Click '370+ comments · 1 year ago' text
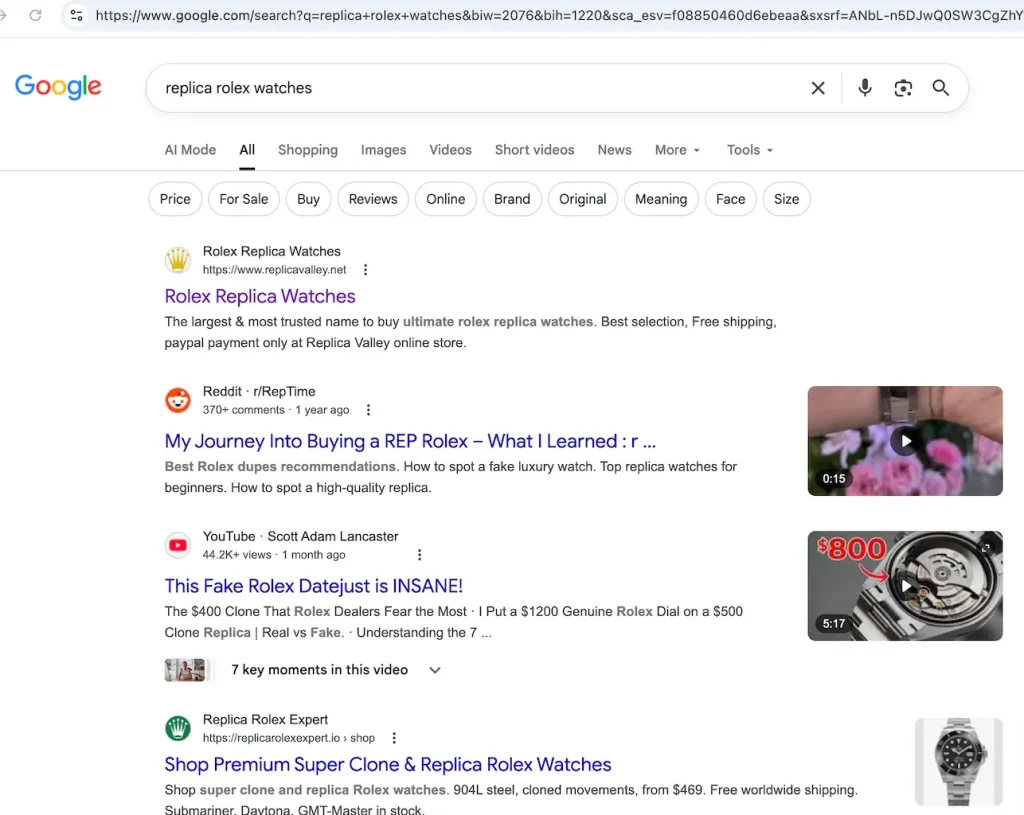 click(276, 410)
